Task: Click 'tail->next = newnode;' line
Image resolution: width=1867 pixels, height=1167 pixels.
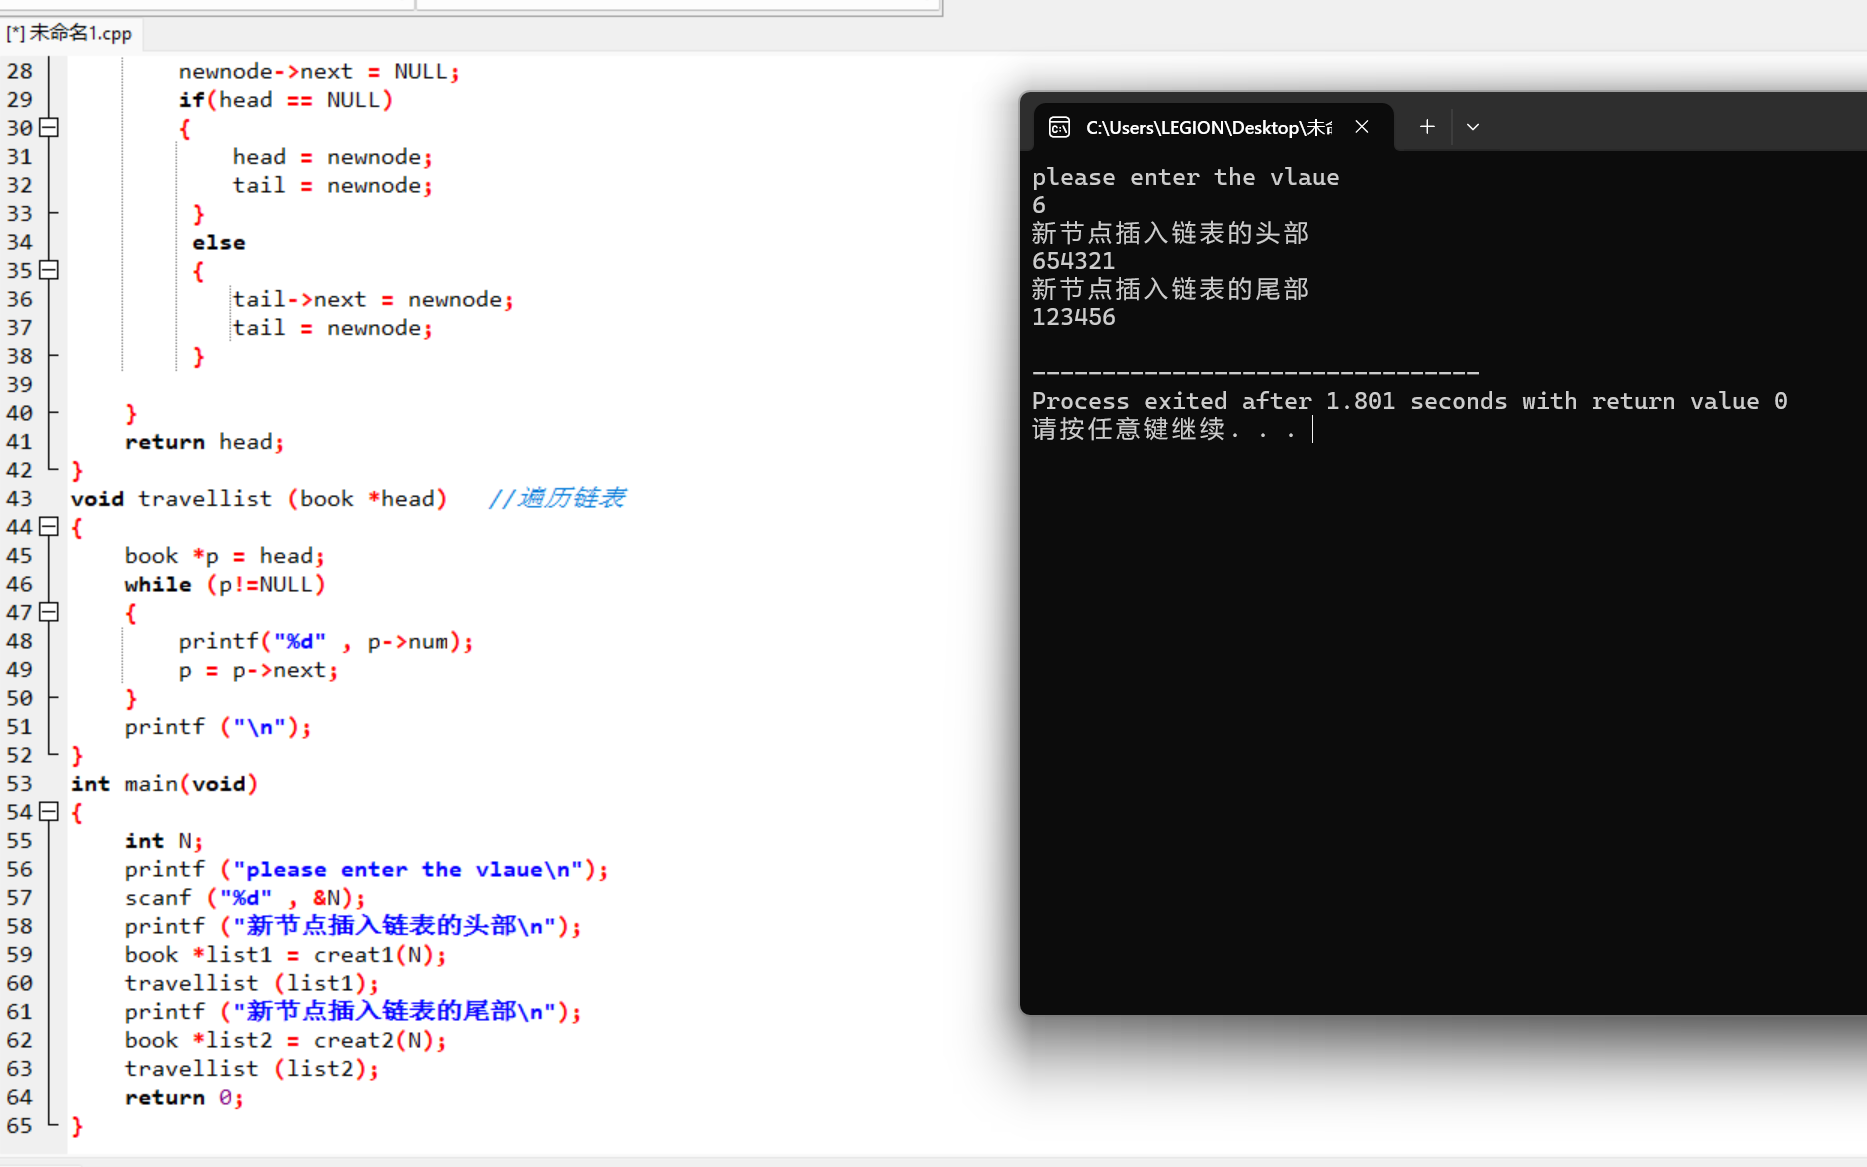Action: 373,300
